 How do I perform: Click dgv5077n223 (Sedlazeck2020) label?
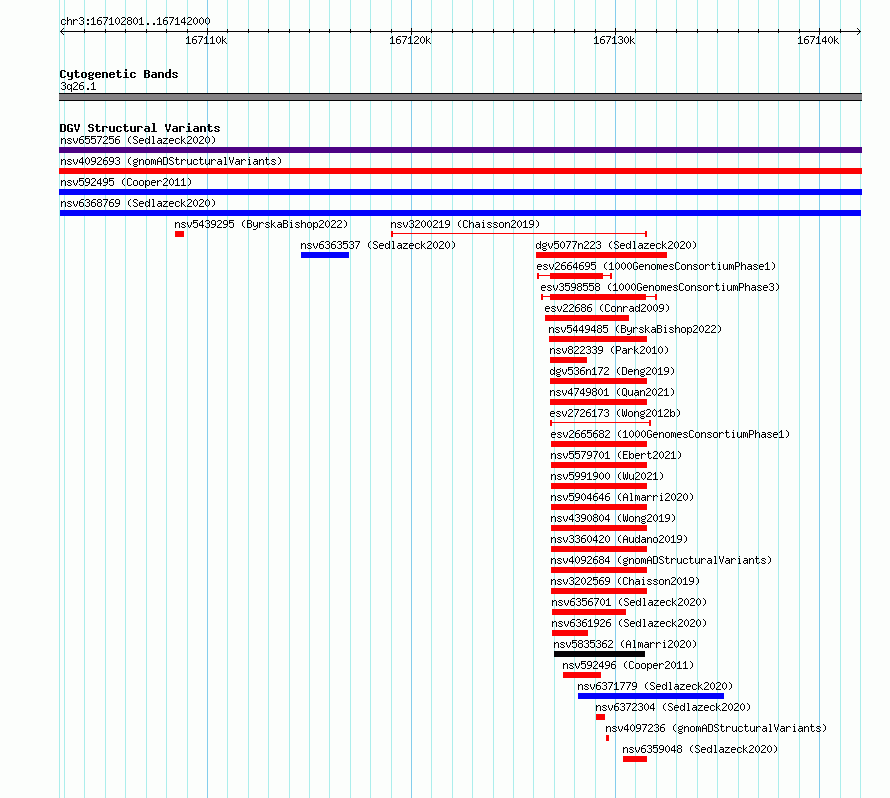[616, 245]
